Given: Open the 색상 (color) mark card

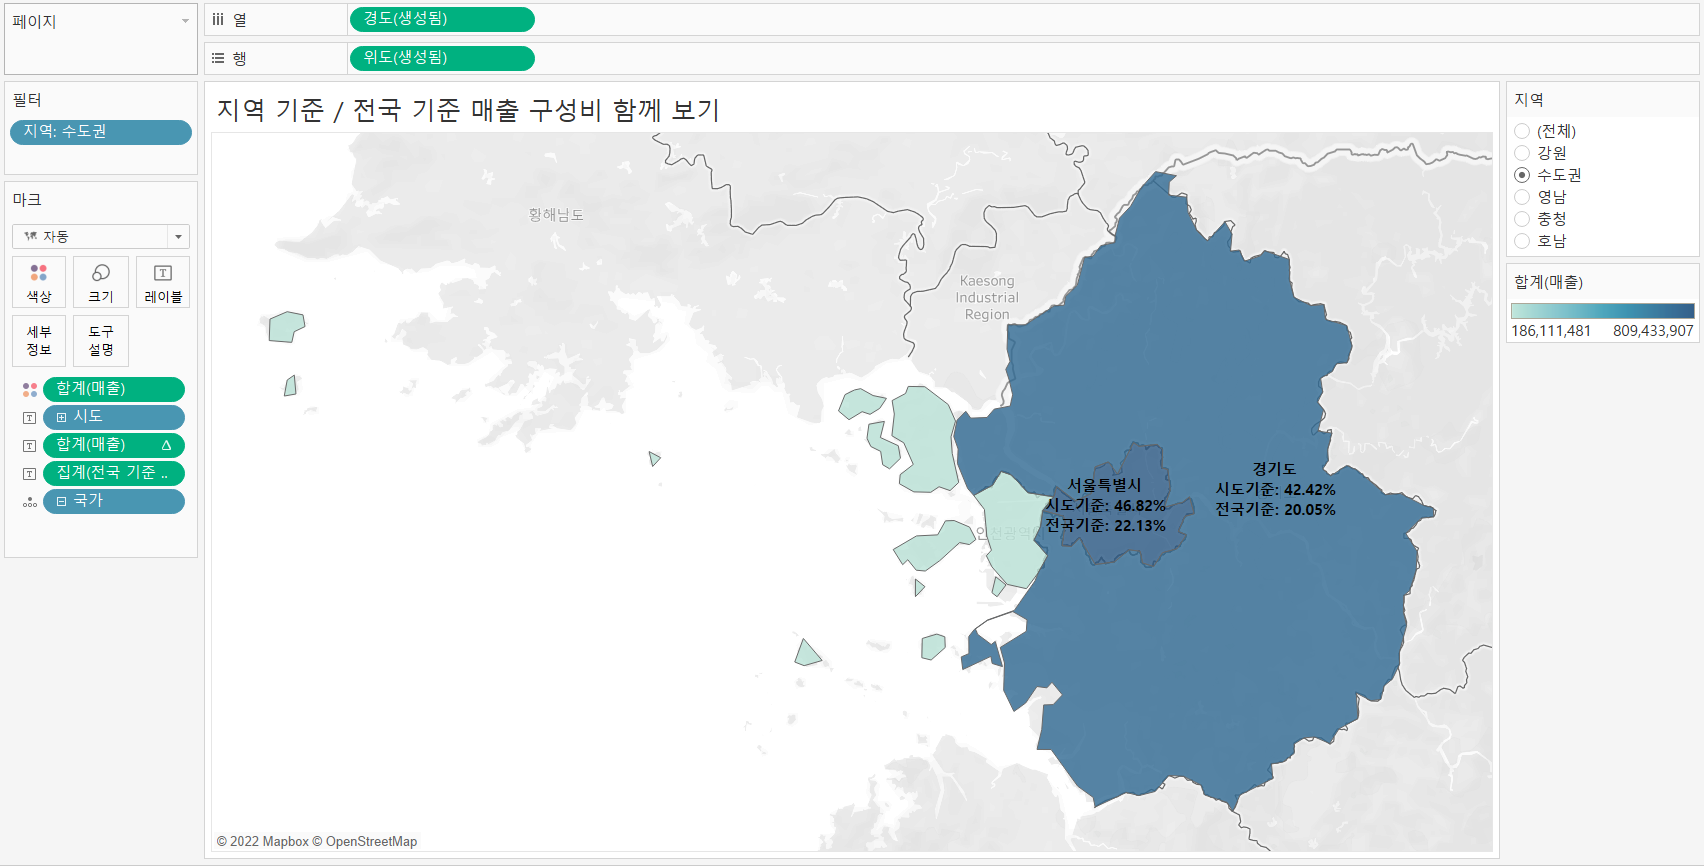Looking at the screenshot, I should pyautogui.click(x=39, y=282).
